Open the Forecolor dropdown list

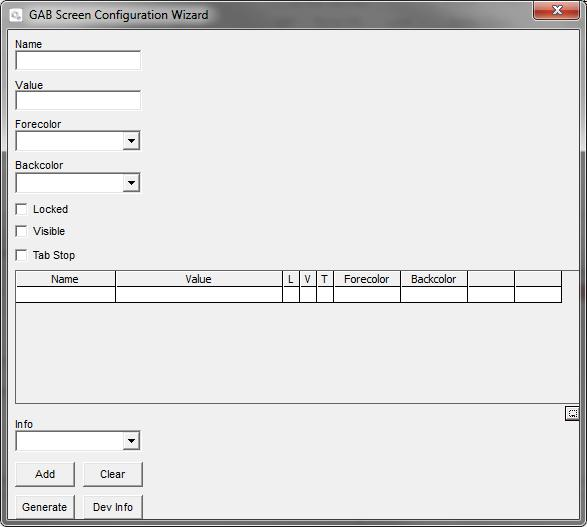tap(131, 141)
